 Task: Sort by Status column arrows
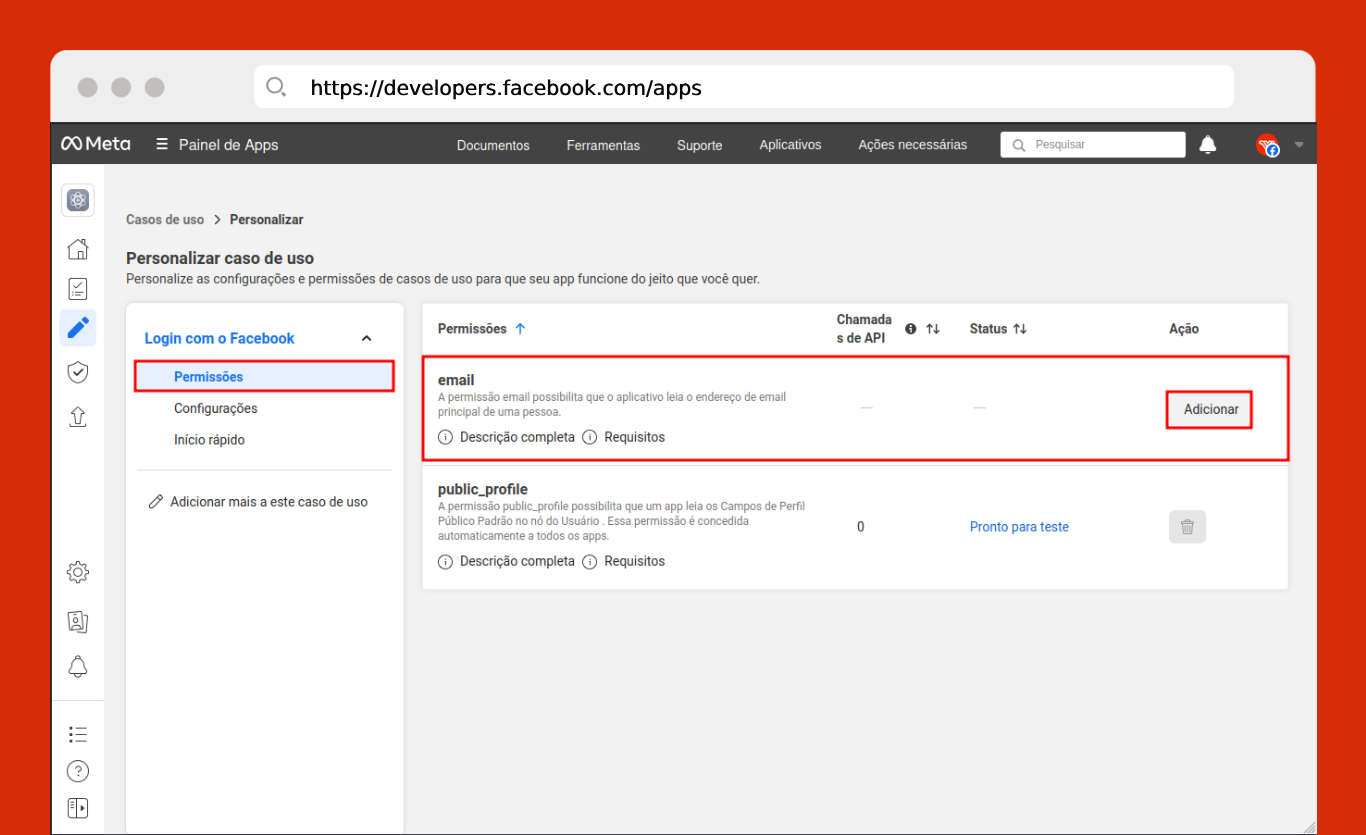point(1020,329)
